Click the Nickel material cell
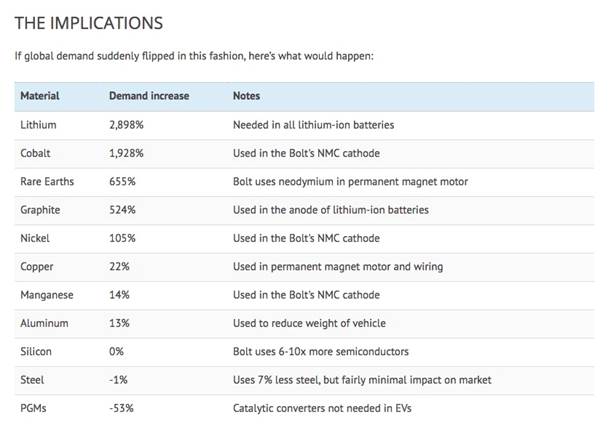 (x=35, y=239)
